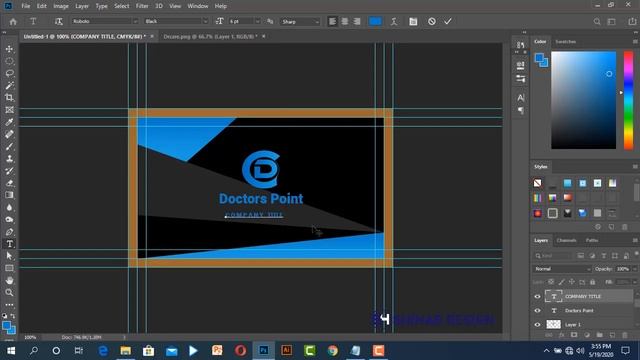
Task: Align text right
Action: [357, 22]
